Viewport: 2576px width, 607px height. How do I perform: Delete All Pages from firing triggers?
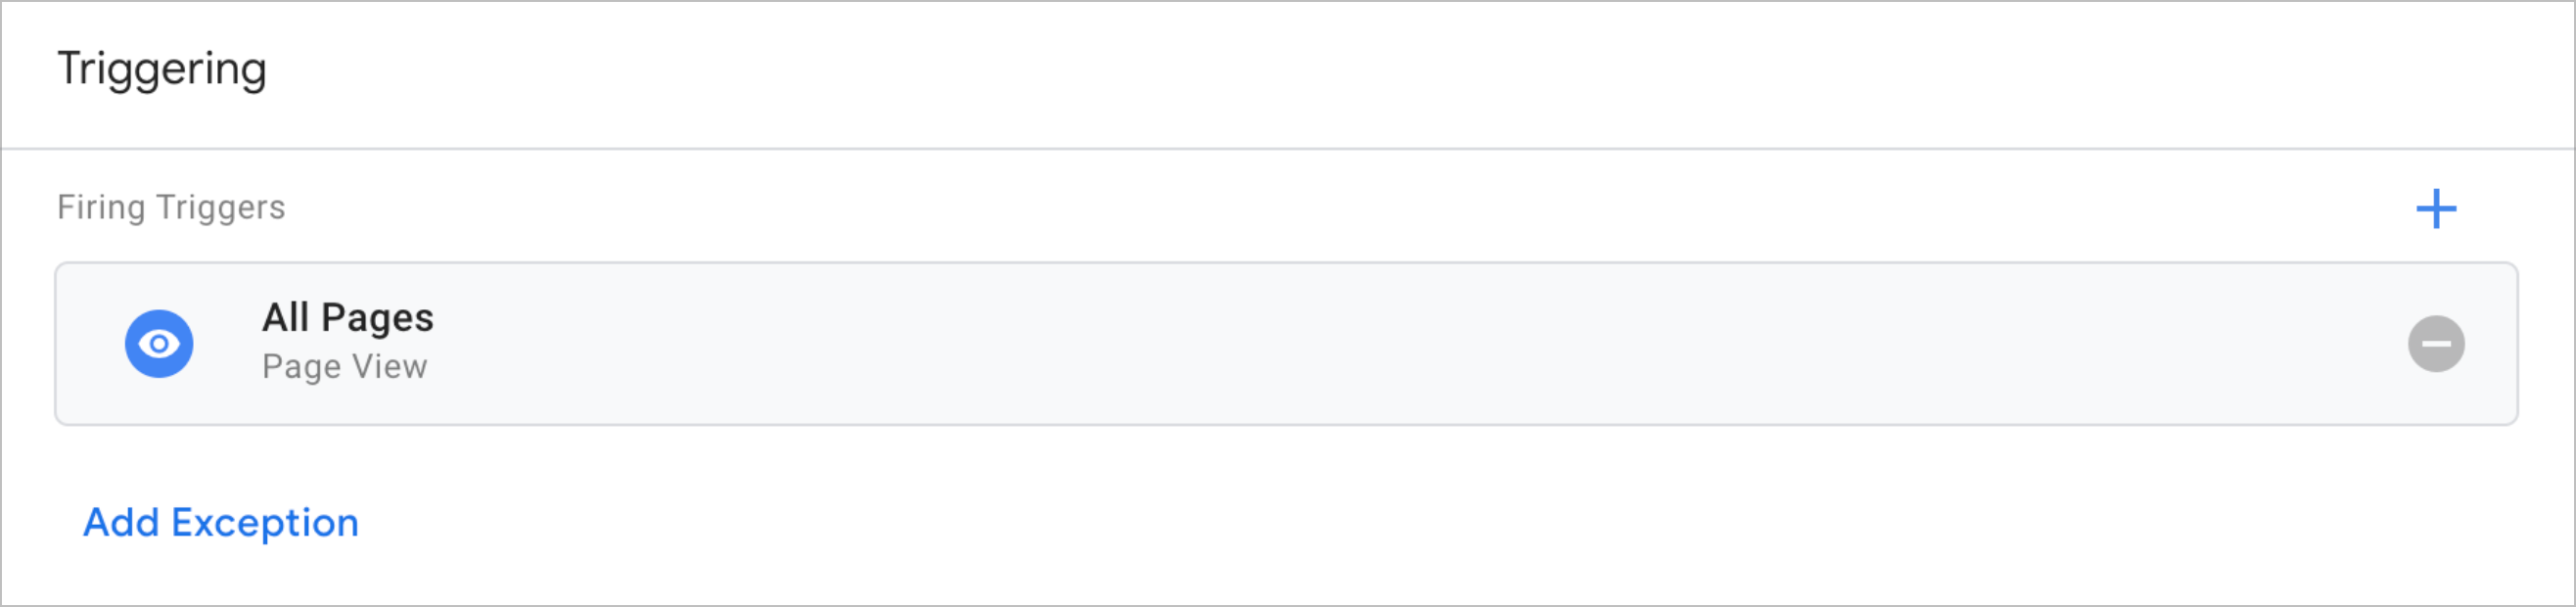point(2436,344)
